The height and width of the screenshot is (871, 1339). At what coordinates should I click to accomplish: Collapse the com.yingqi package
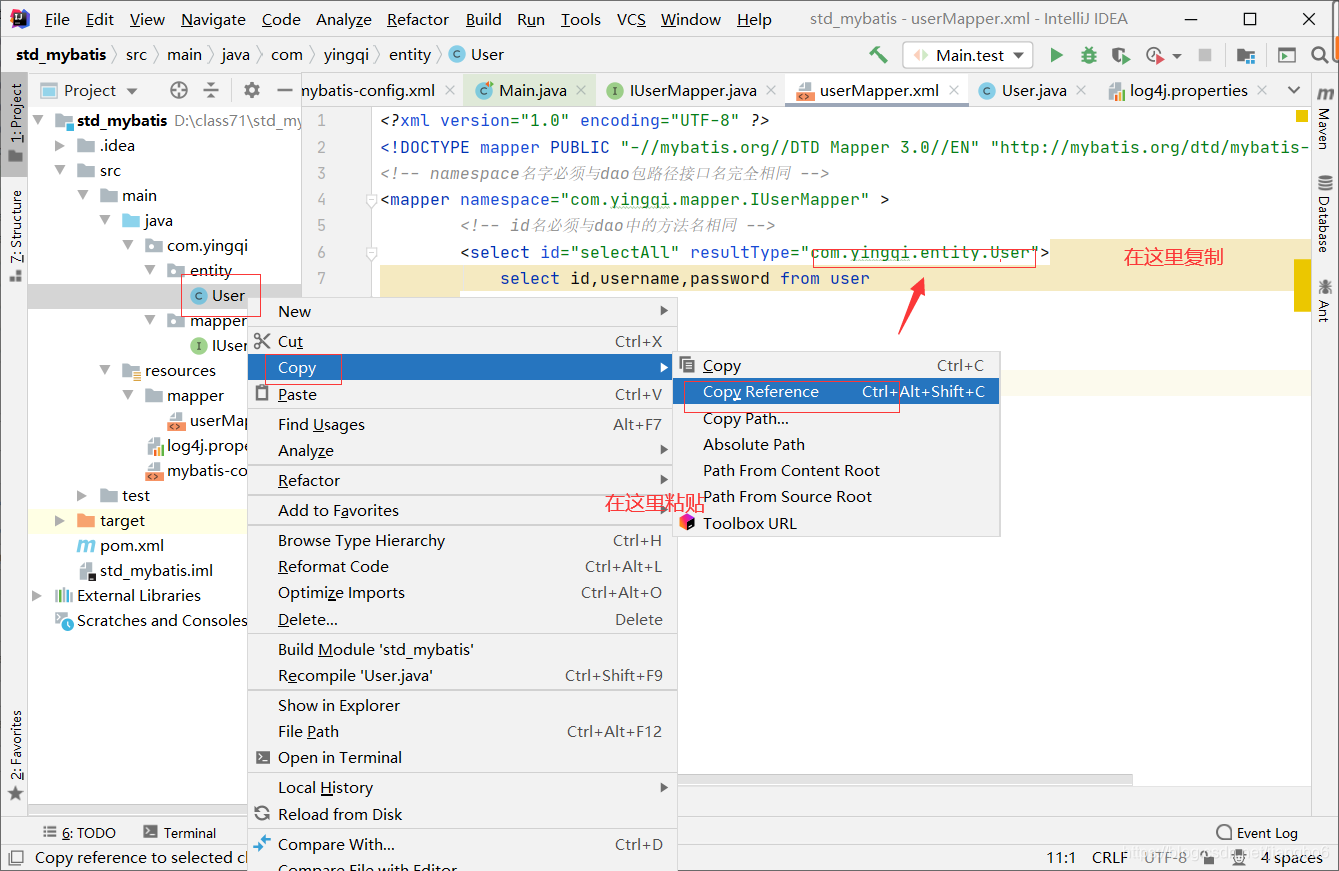[x=128, y=245]
